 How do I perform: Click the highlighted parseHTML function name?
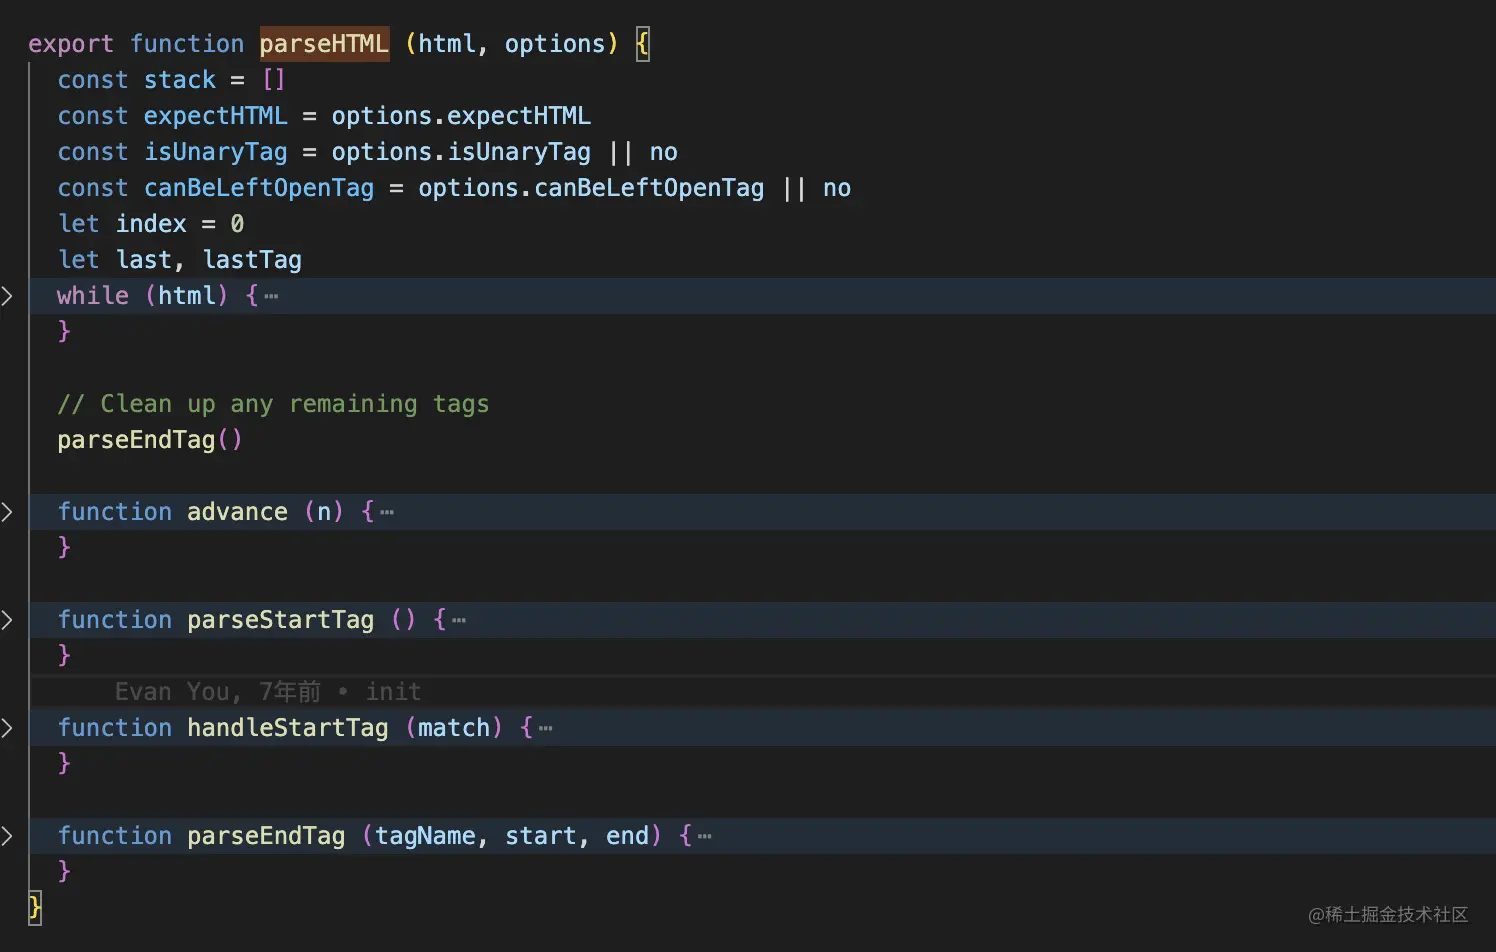pyautogui.click(x=324, y=44)
